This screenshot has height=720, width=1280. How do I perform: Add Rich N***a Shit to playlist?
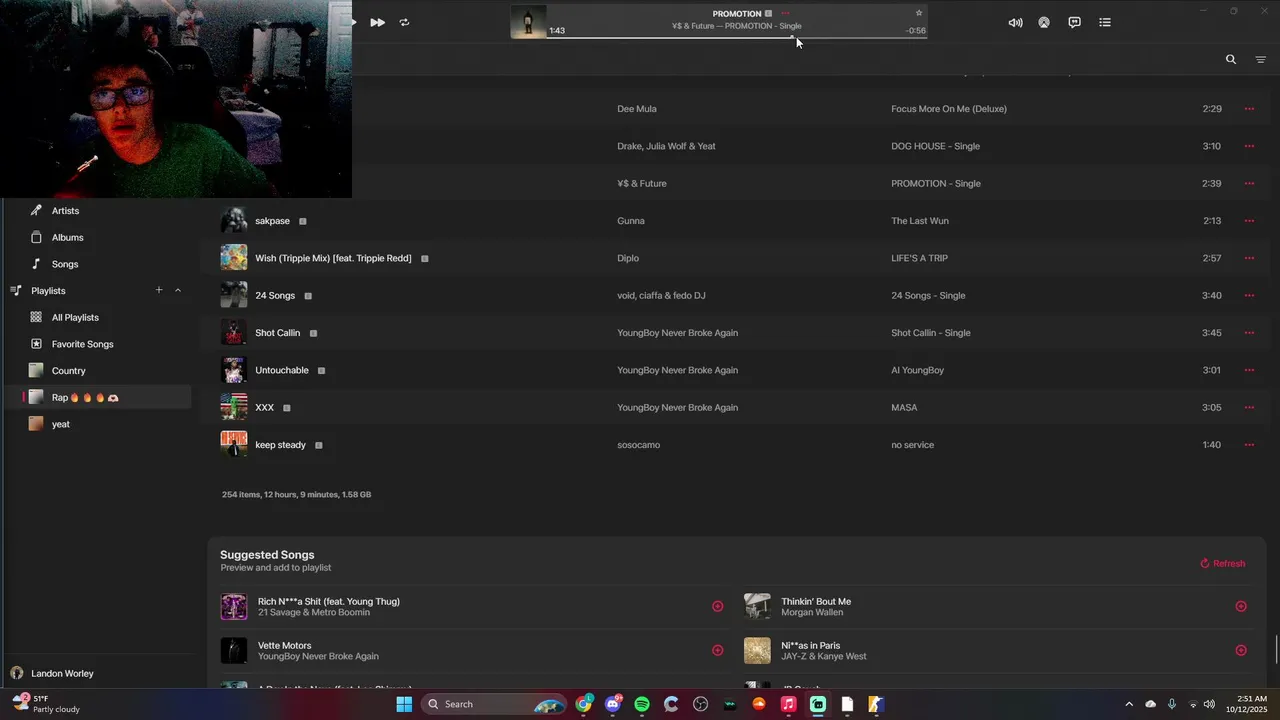point(717,606)
